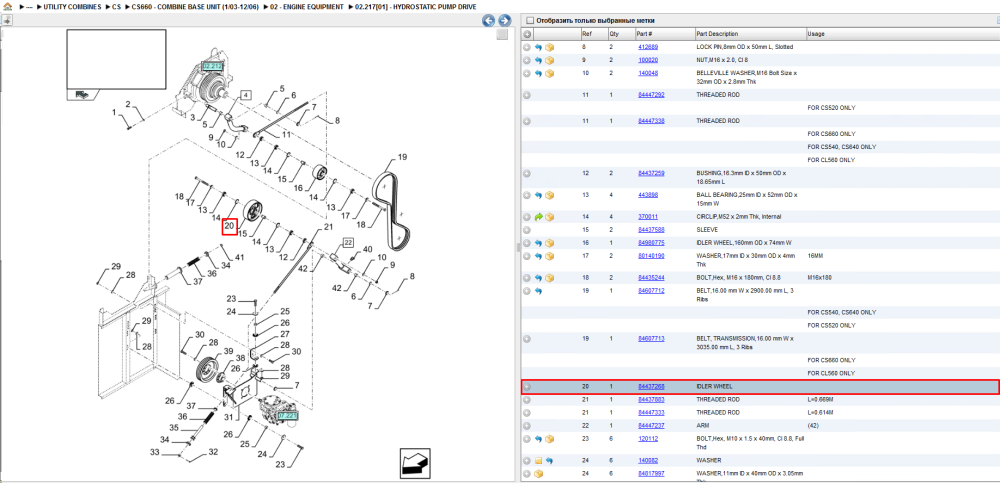Open part number link 84447237
Image resolution: width=1000 pixels, height=483 pixels.
pyautogui.click(x=651, y=426)
